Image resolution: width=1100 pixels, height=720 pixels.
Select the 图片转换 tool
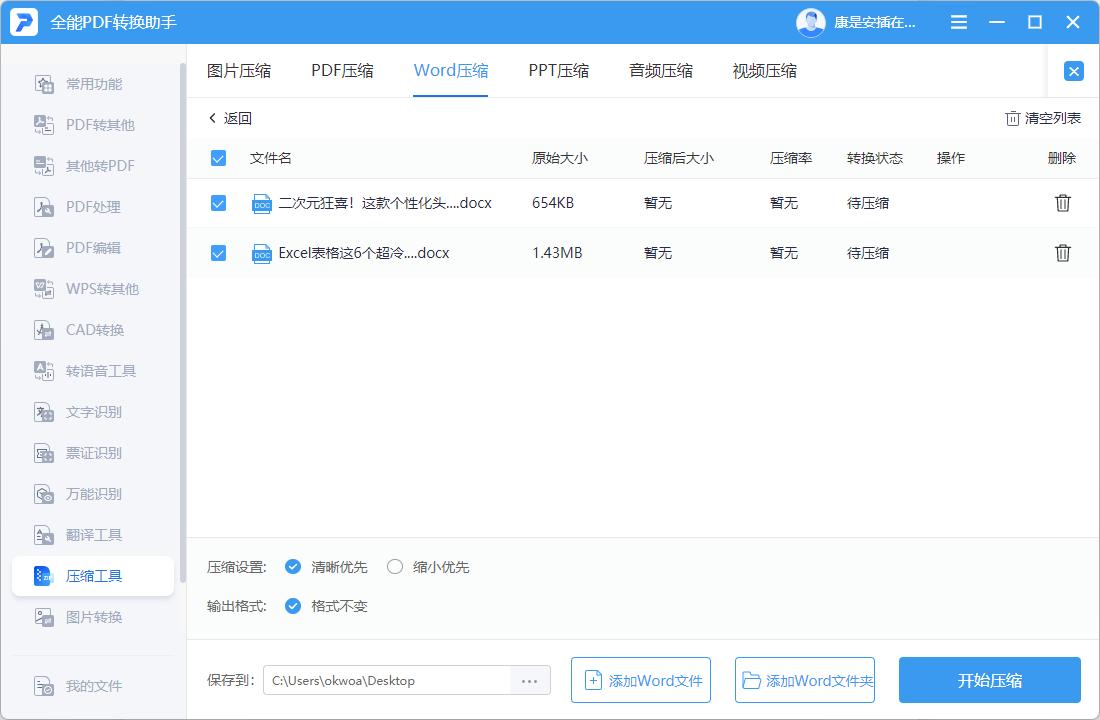tap(85, 616)
